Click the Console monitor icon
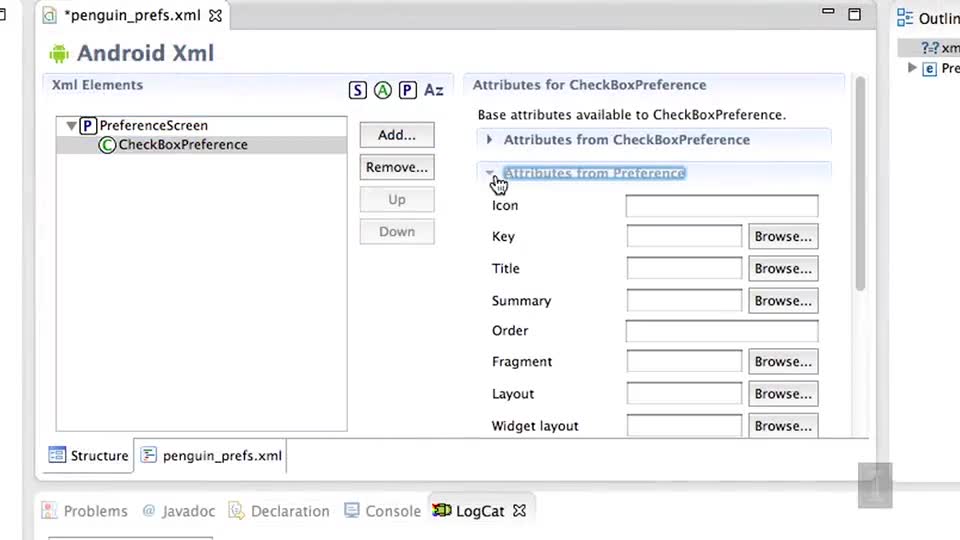The width and height of the screenshot is (960, 540). point(351,510)
